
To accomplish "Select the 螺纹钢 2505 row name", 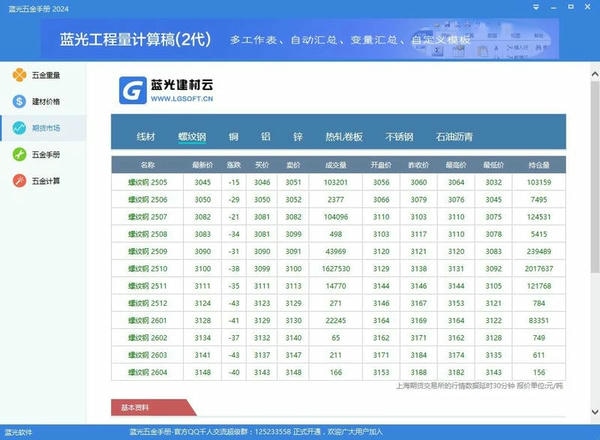I will click(x=148, y=182).
